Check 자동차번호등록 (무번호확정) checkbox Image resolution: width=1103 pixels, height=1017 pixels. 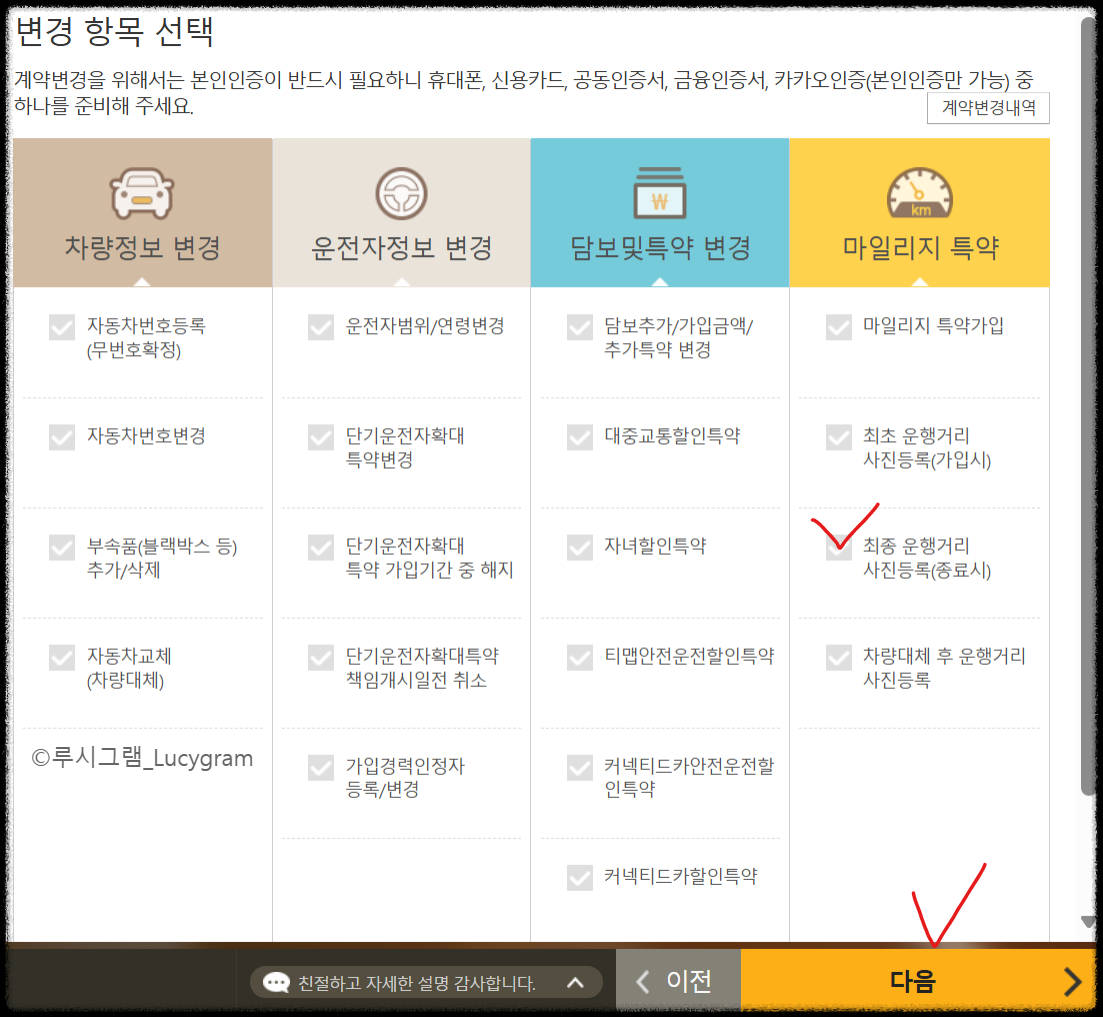pos(62,327)
